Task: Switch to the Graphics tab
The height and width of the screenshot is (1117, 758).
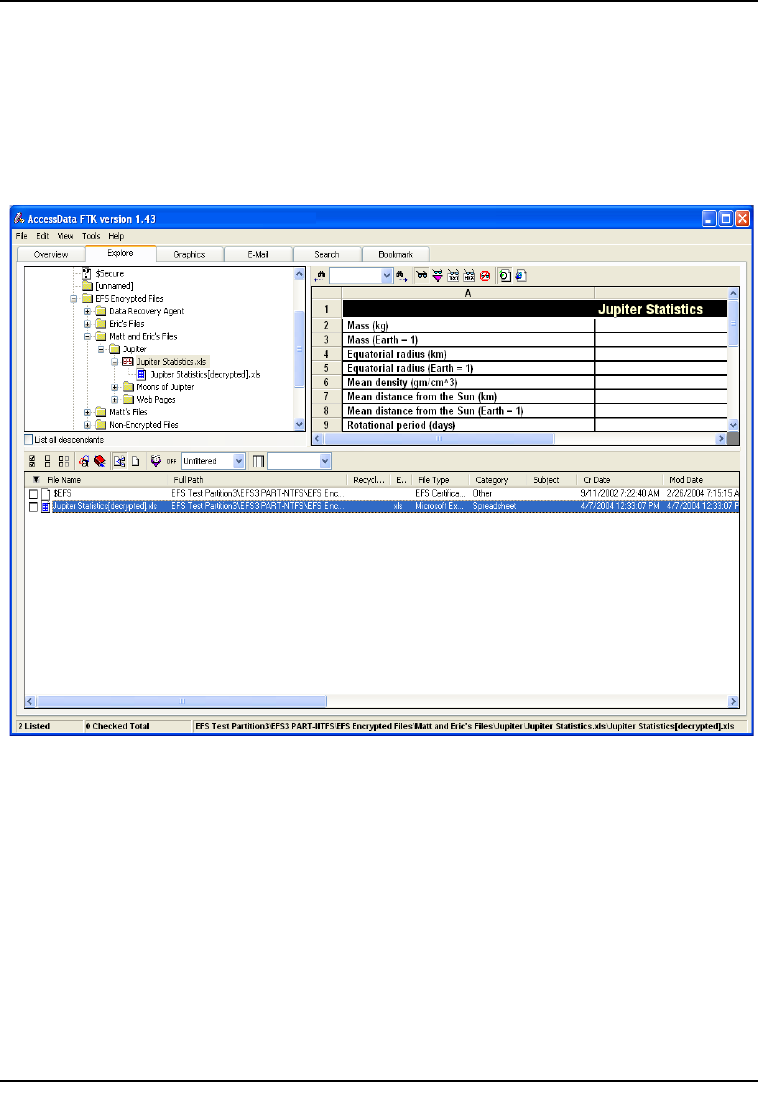Action: pyautogui.click(x=189, y=254)
